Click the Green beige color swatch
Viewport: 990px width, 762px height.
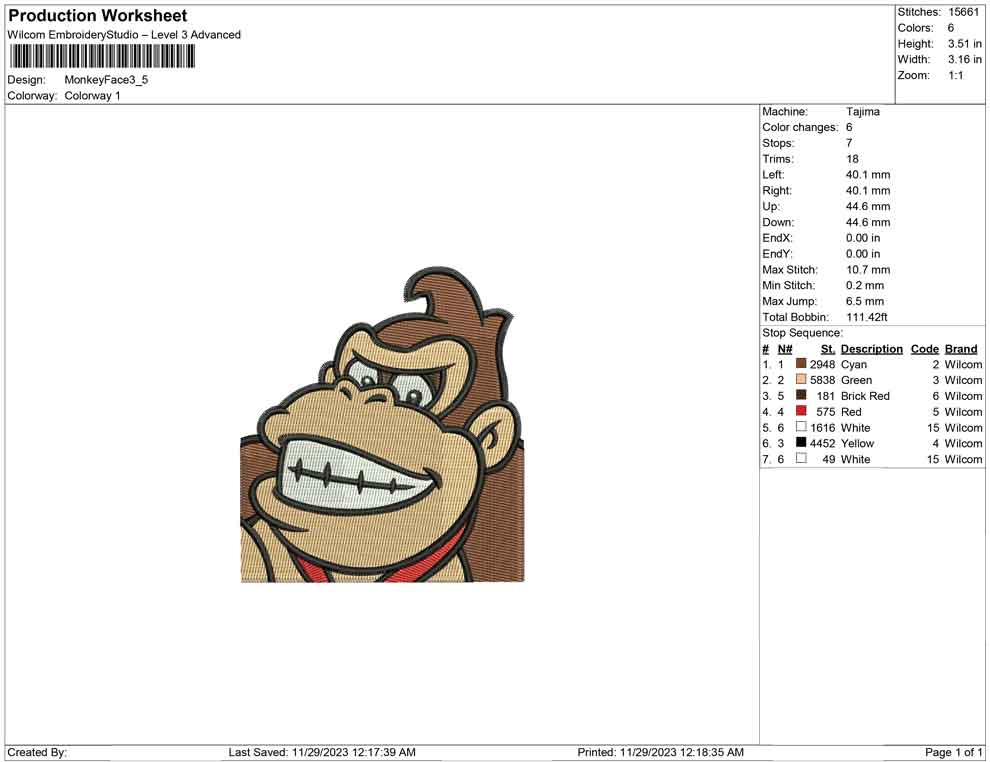click(801, 379)
